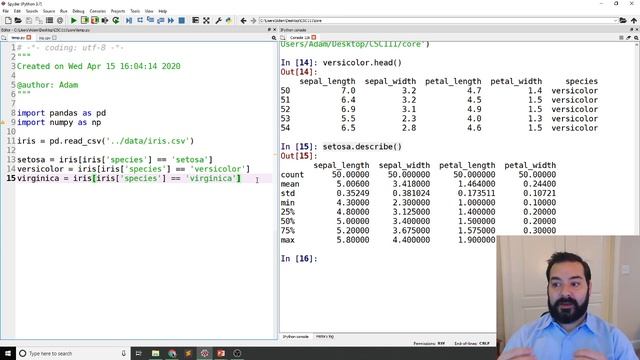Click the debugger step over icon
Viewport: 640px width, 360px height.
point(140,20)
